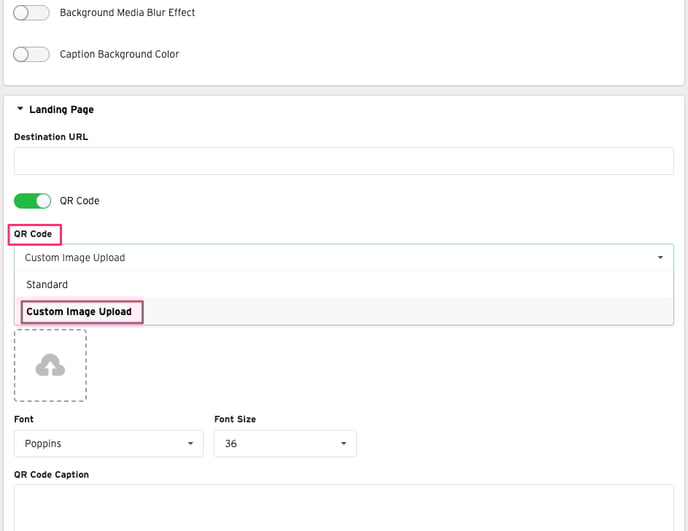
Task: Collapse the Landing Page section triangle
Action: [20, 109]
